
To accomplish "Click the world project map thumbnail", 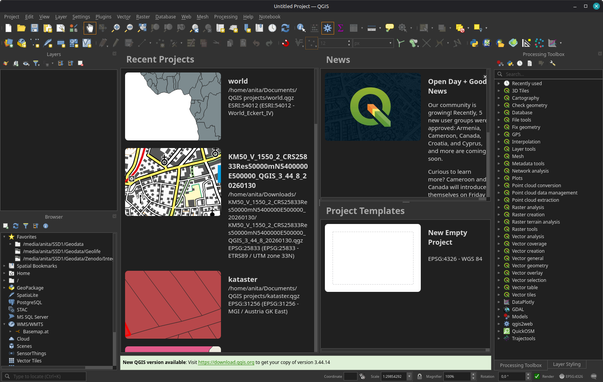I will click(173, 106).
